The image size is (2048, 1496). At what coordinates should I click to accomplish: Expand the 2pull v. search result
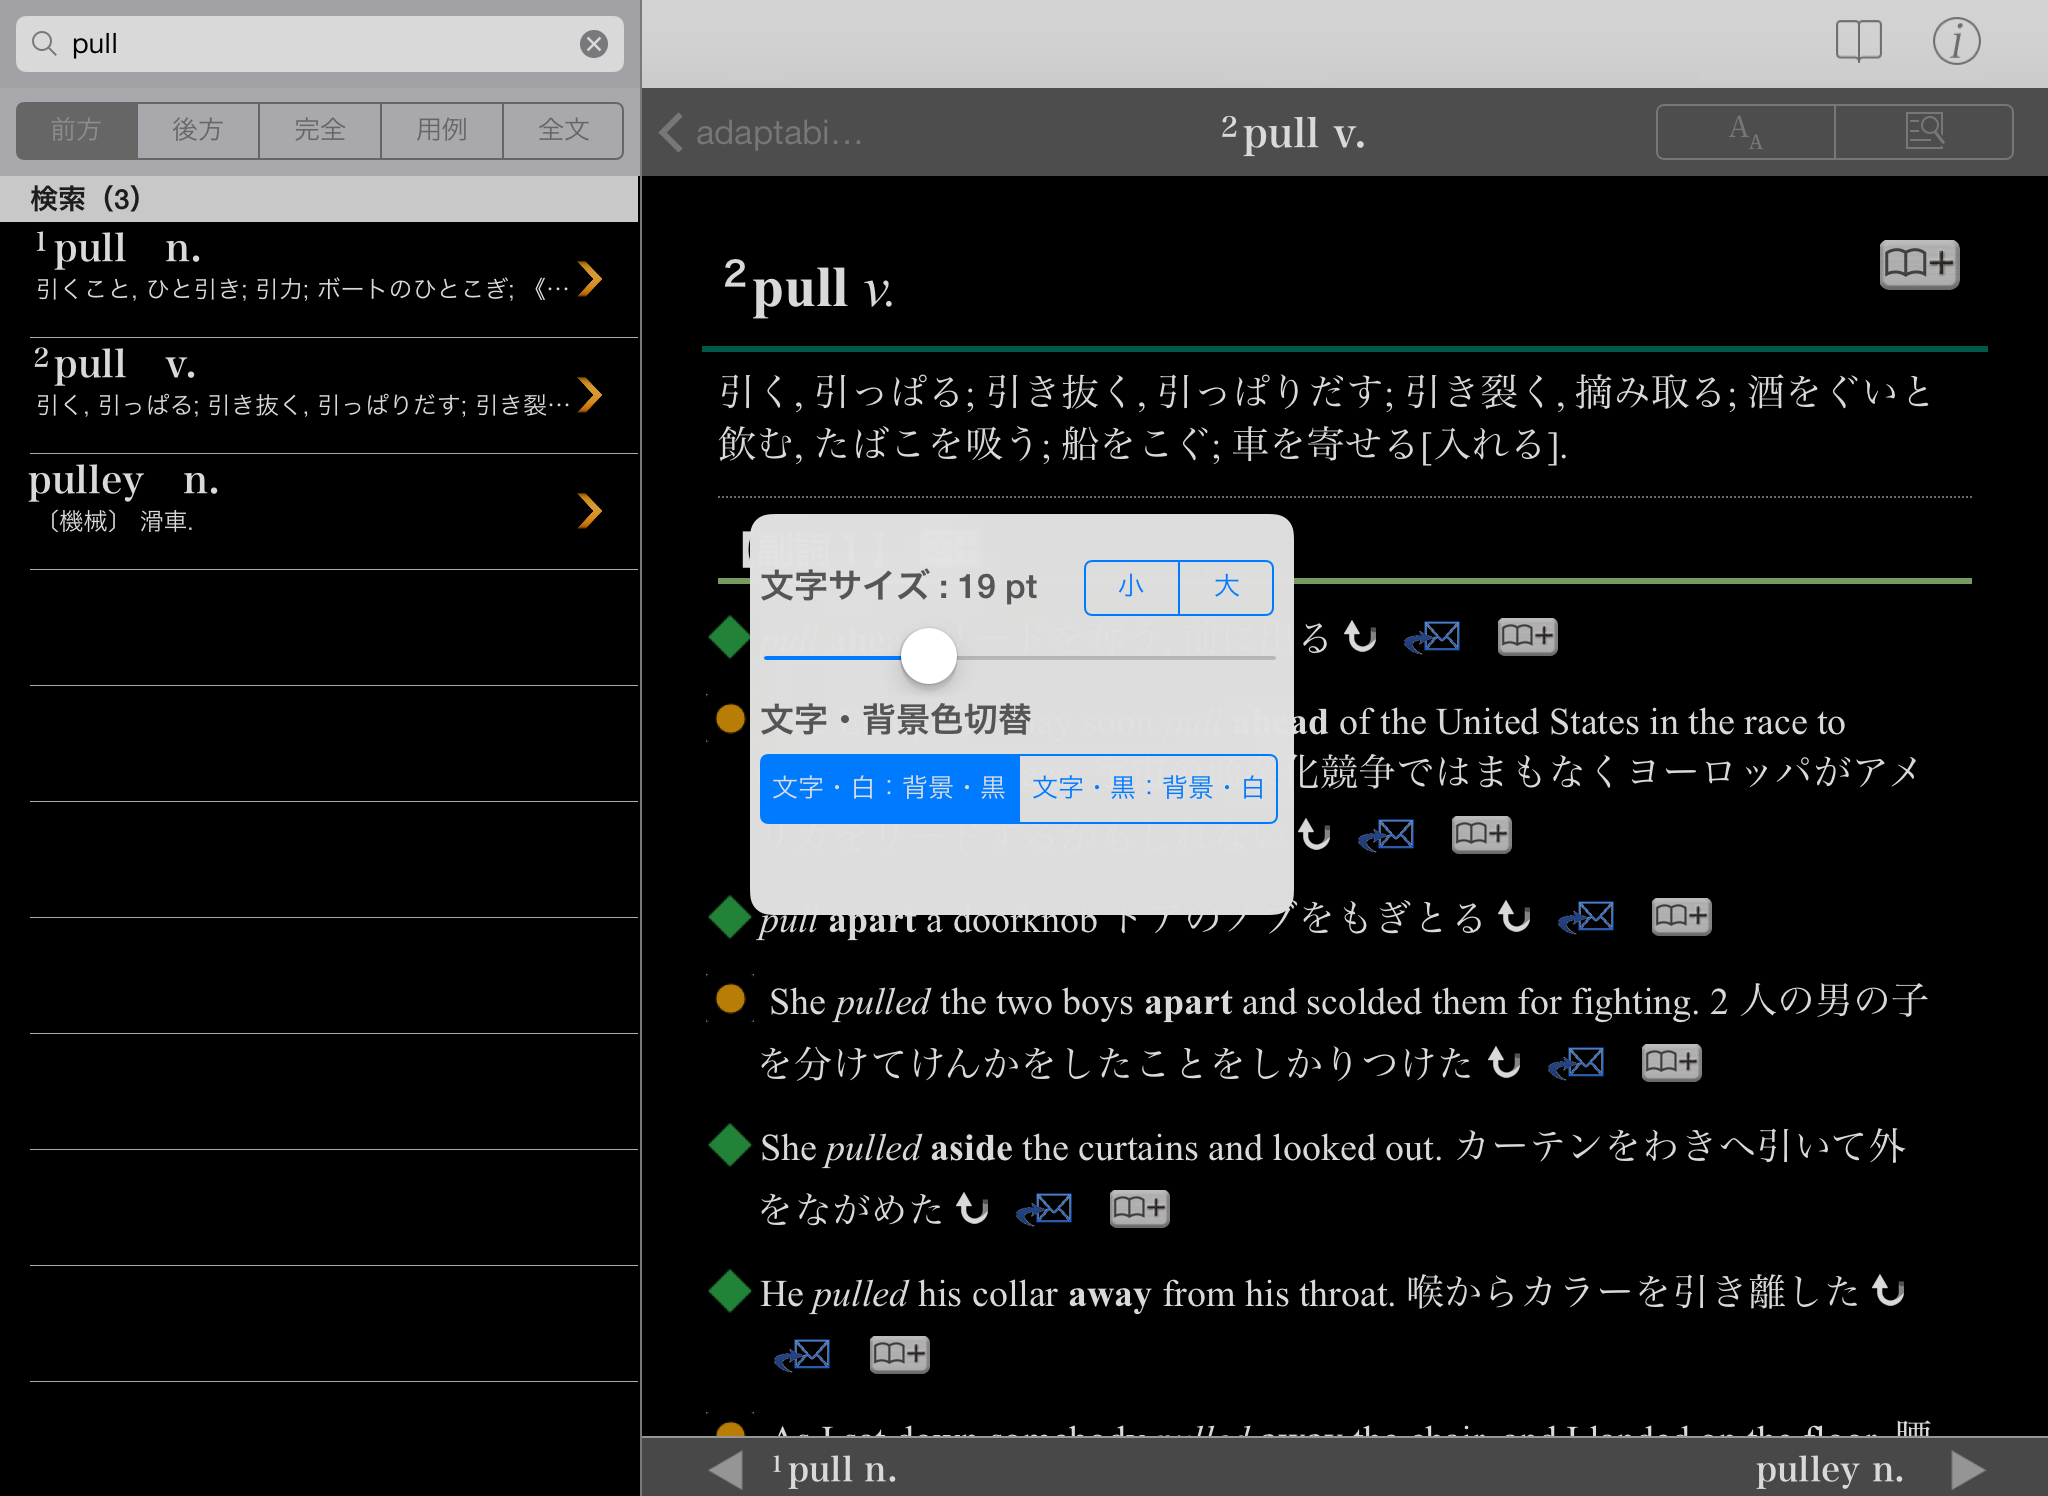pyautogui.click(x=590, y=395)
